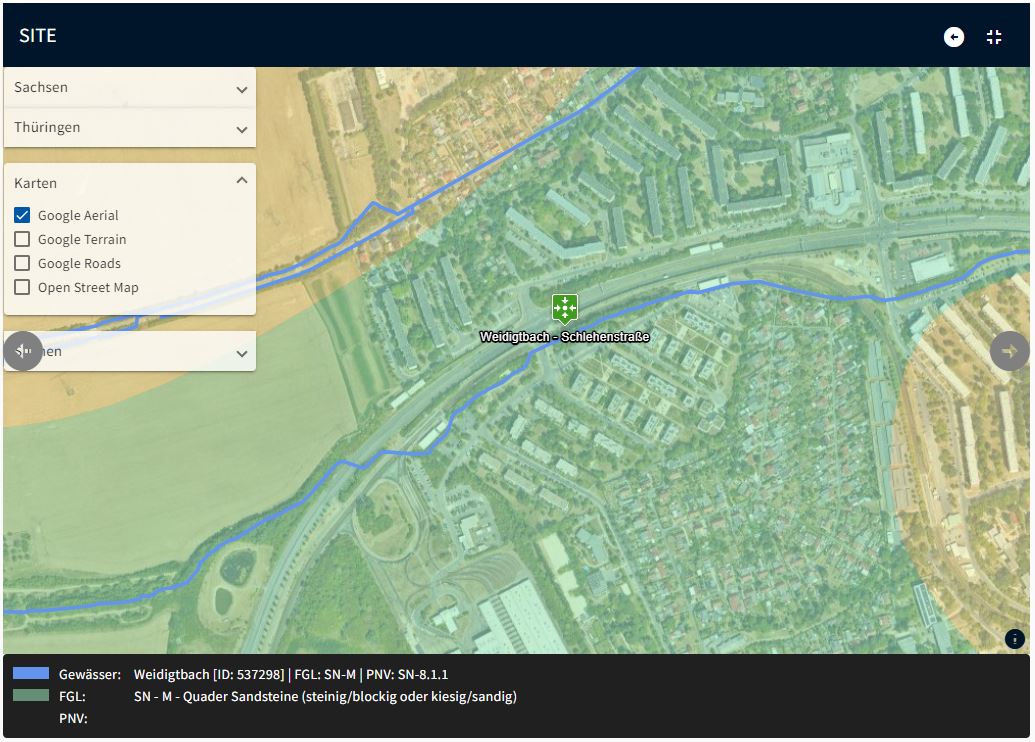Tick the Open Street Map checkbox

22,287
